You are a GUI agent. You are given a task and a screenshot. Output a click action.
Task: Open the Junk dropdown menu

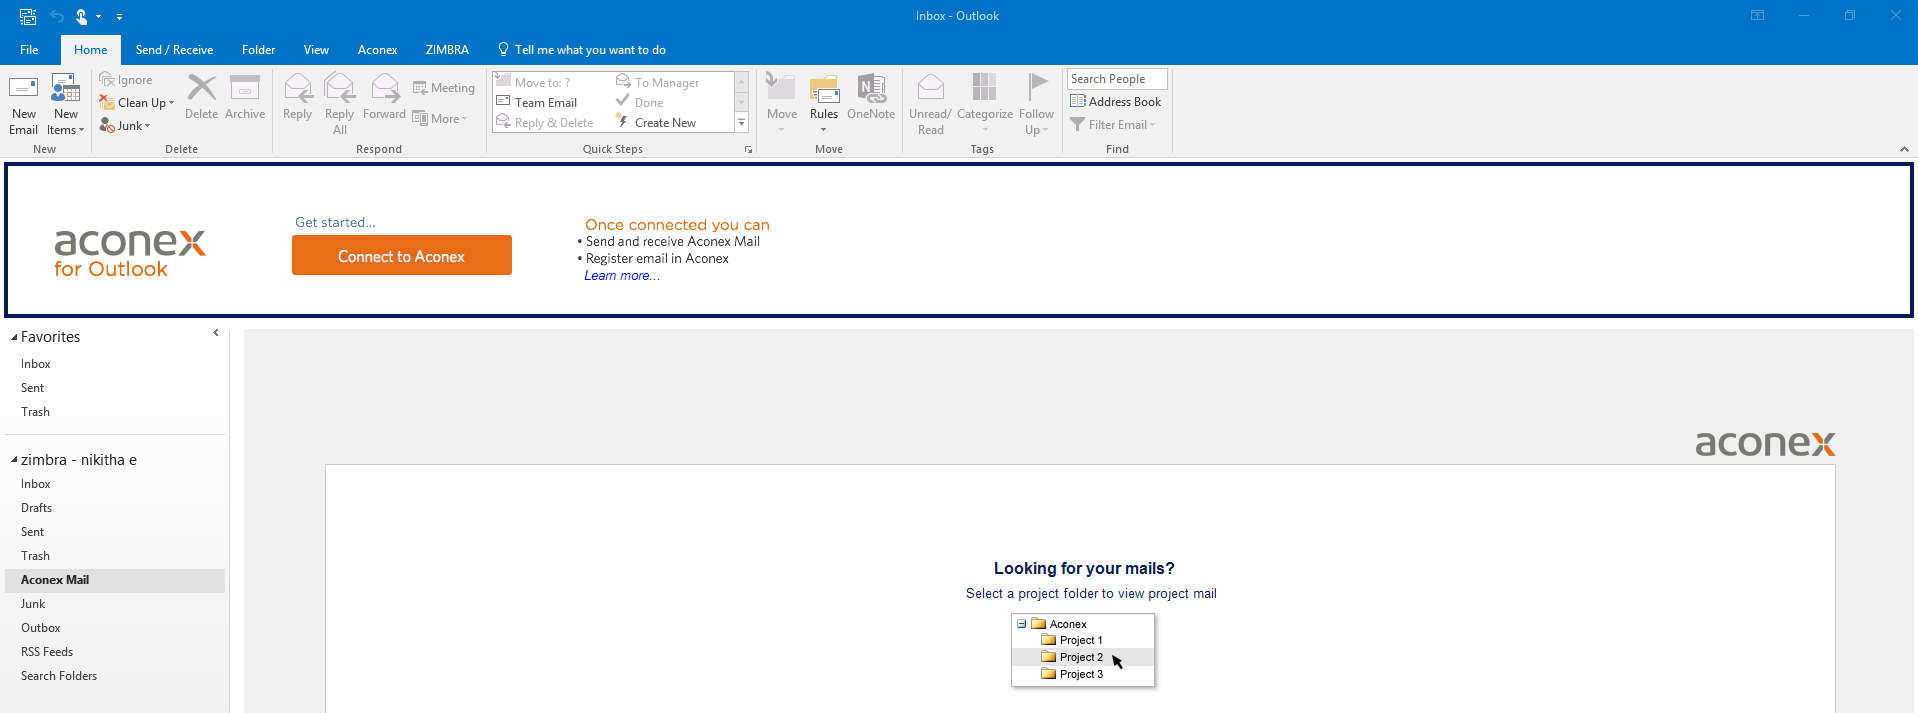coord(125,126)
